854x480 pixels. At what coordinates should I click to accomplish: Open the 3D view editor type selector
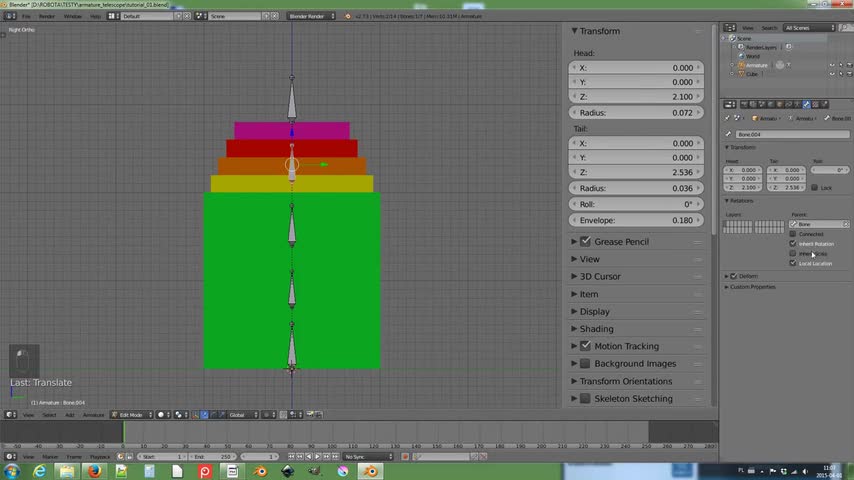[10, 415]
